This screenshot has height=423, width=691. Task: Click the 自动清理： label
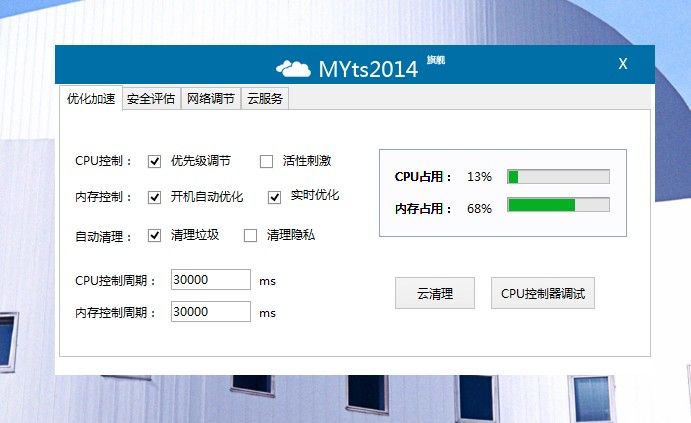[103, 237]
